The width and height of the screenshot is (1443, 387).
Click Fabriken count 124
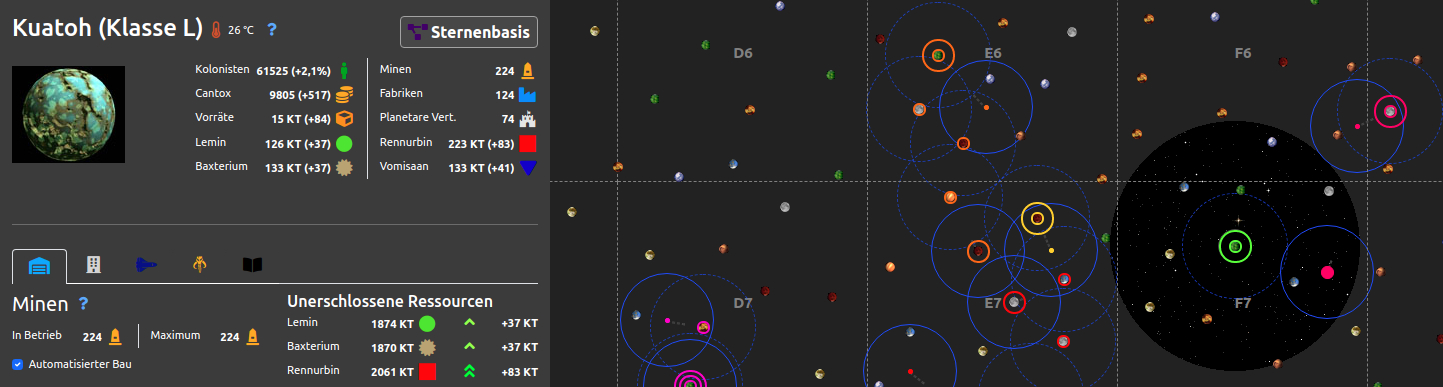[x=504, y=95]
